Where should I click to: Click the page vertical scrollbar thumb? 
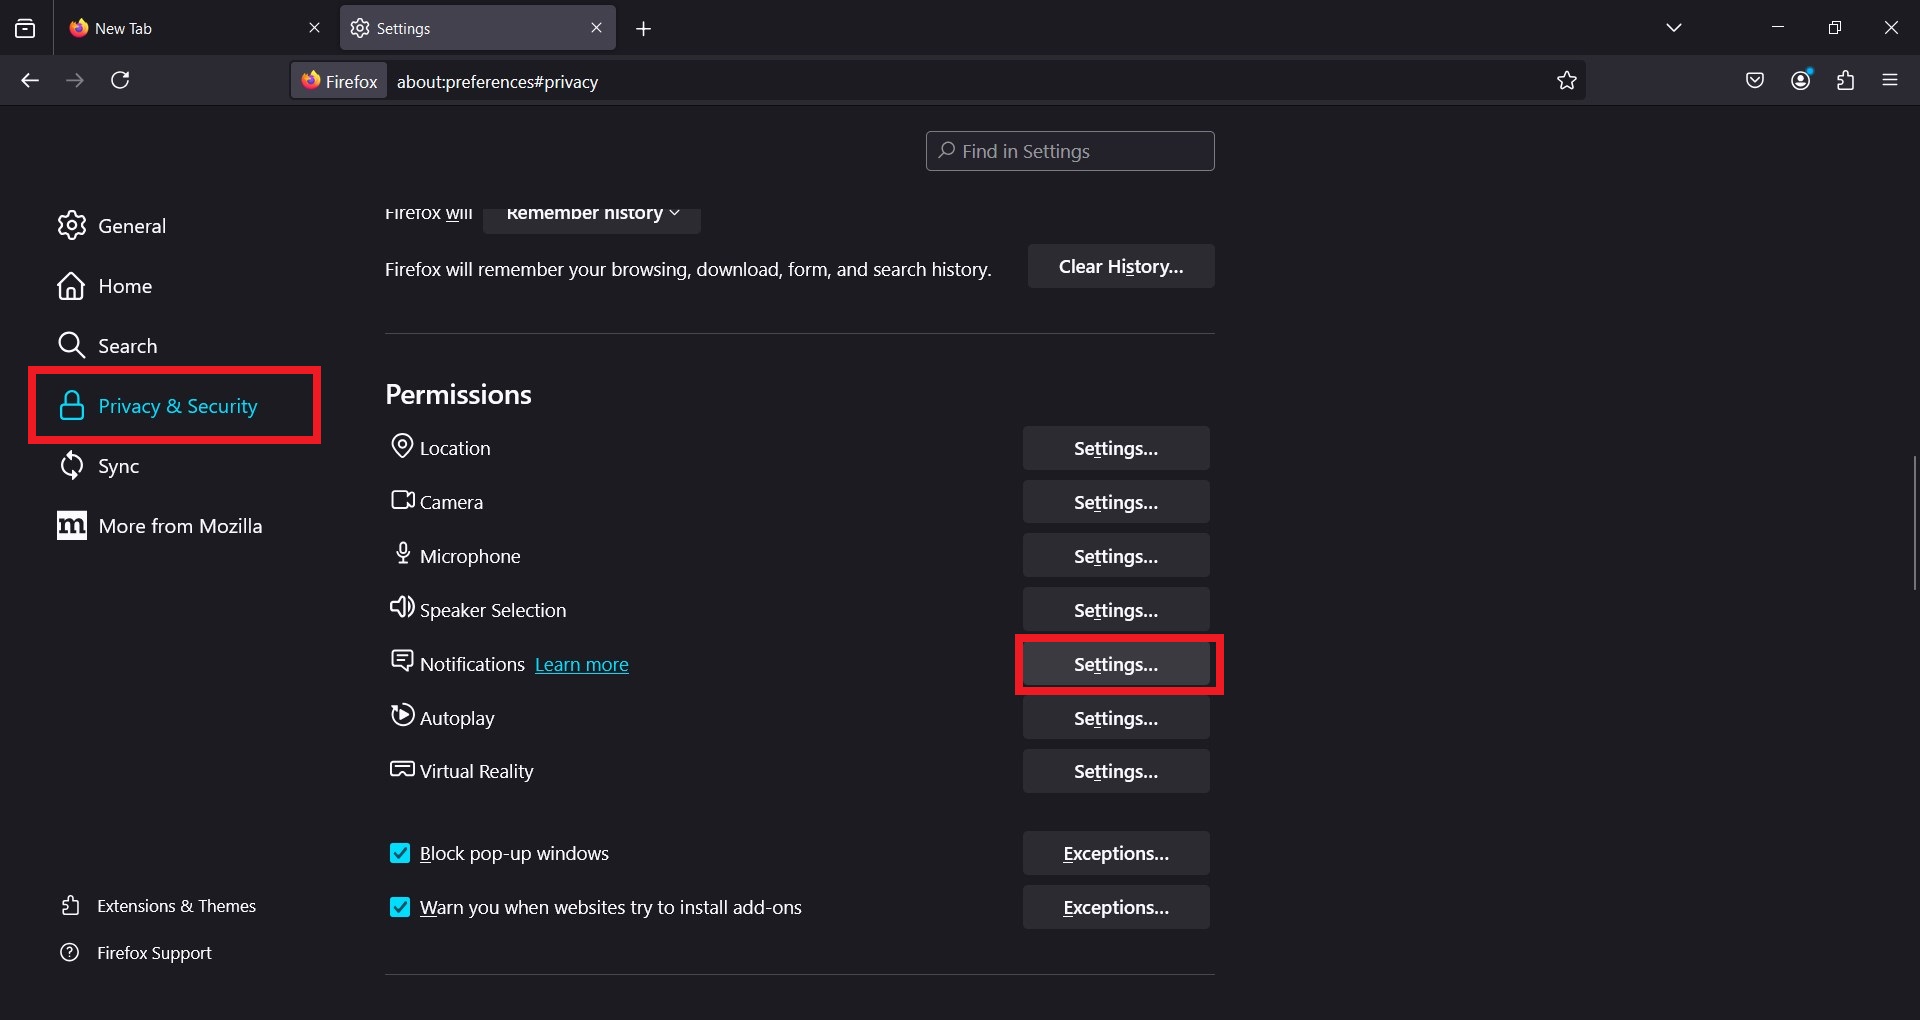(1914, 523)
